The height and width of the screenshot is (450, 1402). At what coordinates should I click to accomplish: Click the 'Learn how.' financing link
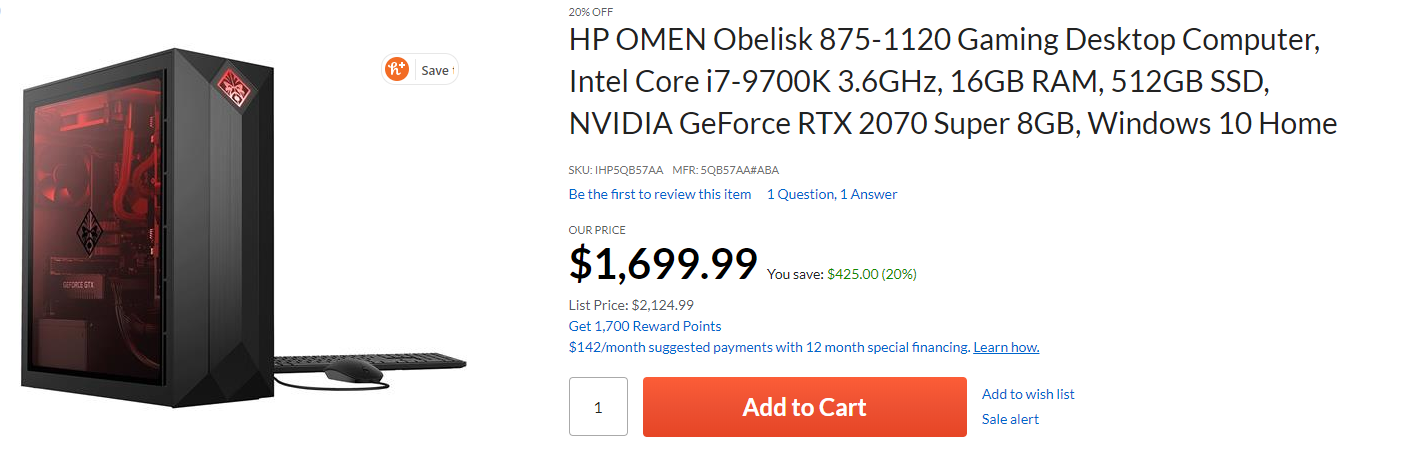click(1005, 347)
